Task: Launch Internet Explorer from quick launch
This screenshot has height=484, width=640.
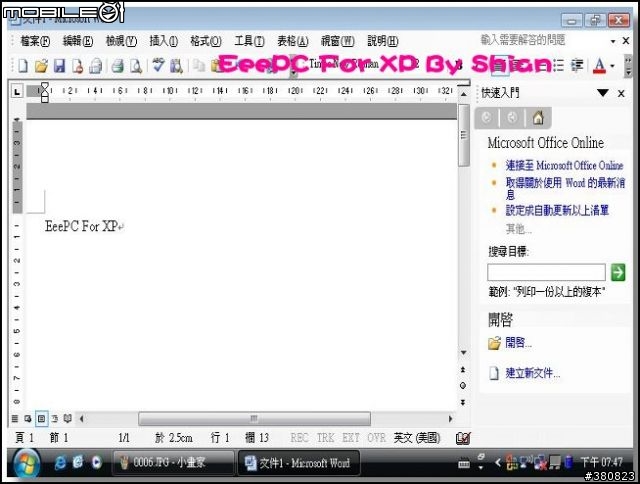Action: pyautogui.click(x=60, y=462)
